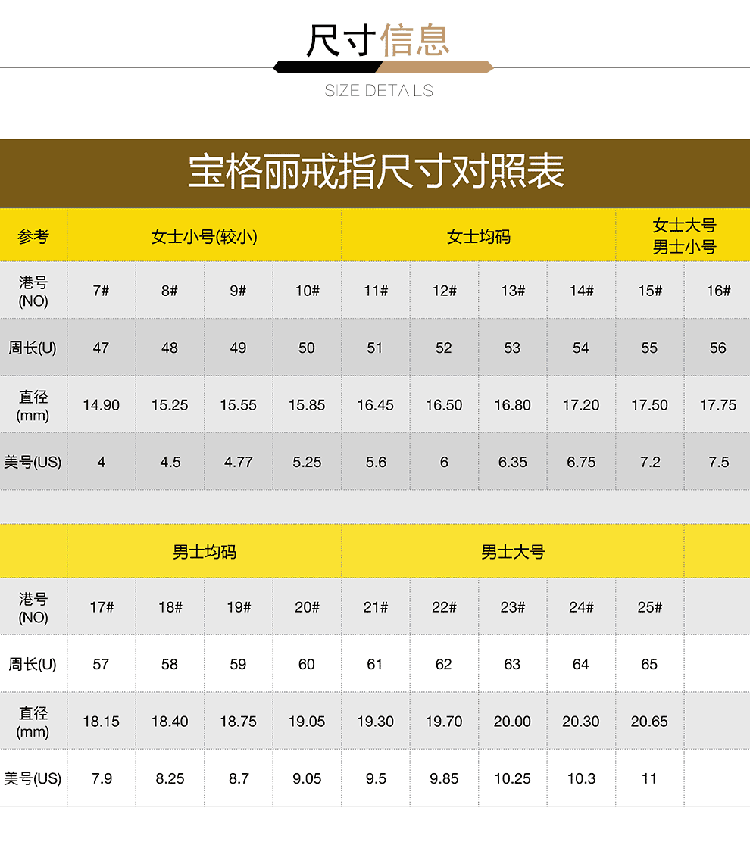Click diameter value 16.80
Screen dimensions: 750x848
point(512,405)
